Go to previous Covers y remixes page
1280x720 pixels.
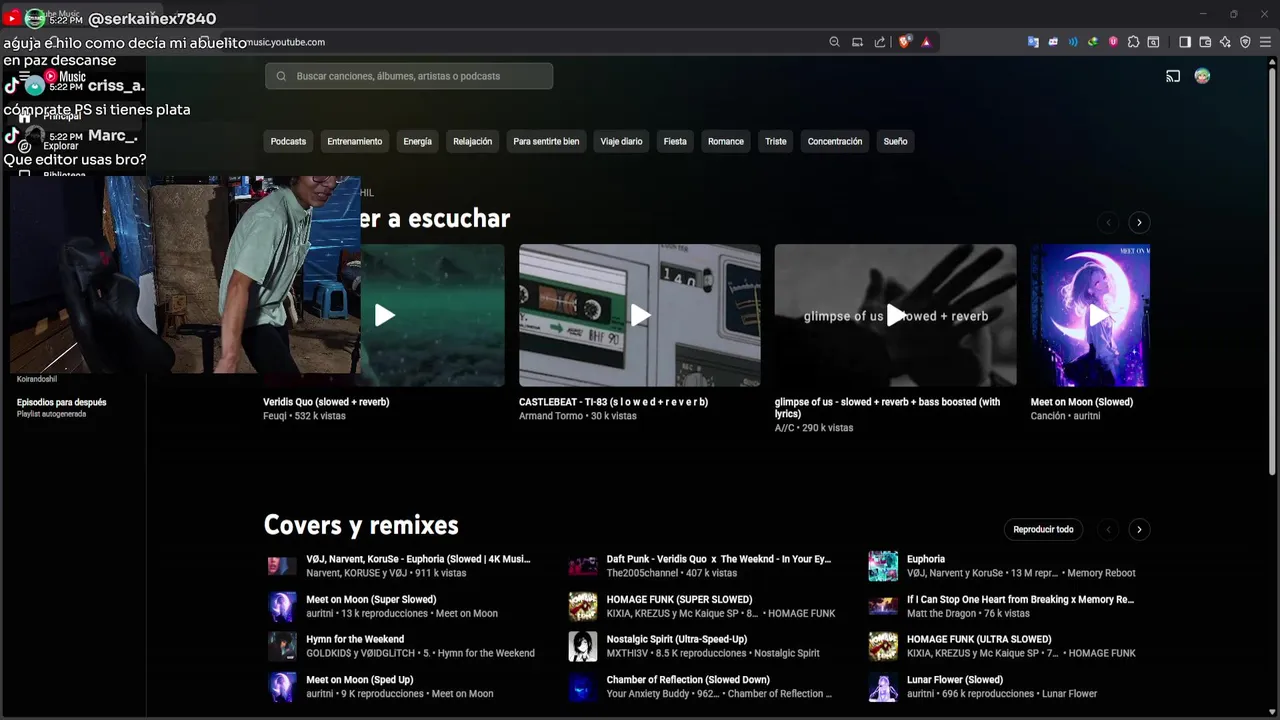[x=1107, y=529]
